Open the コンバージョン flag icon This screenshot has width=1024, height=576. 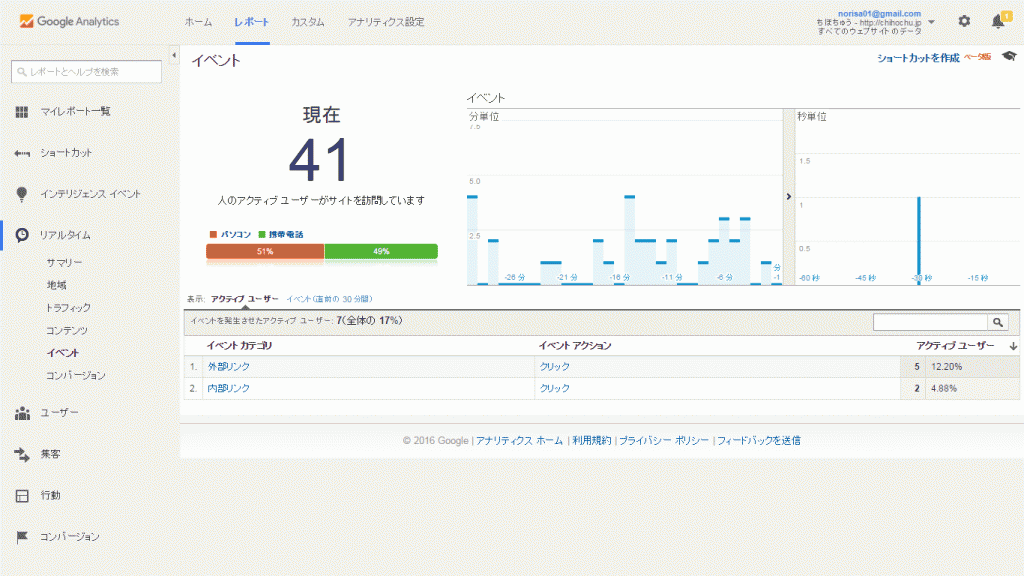pos(20,536)
